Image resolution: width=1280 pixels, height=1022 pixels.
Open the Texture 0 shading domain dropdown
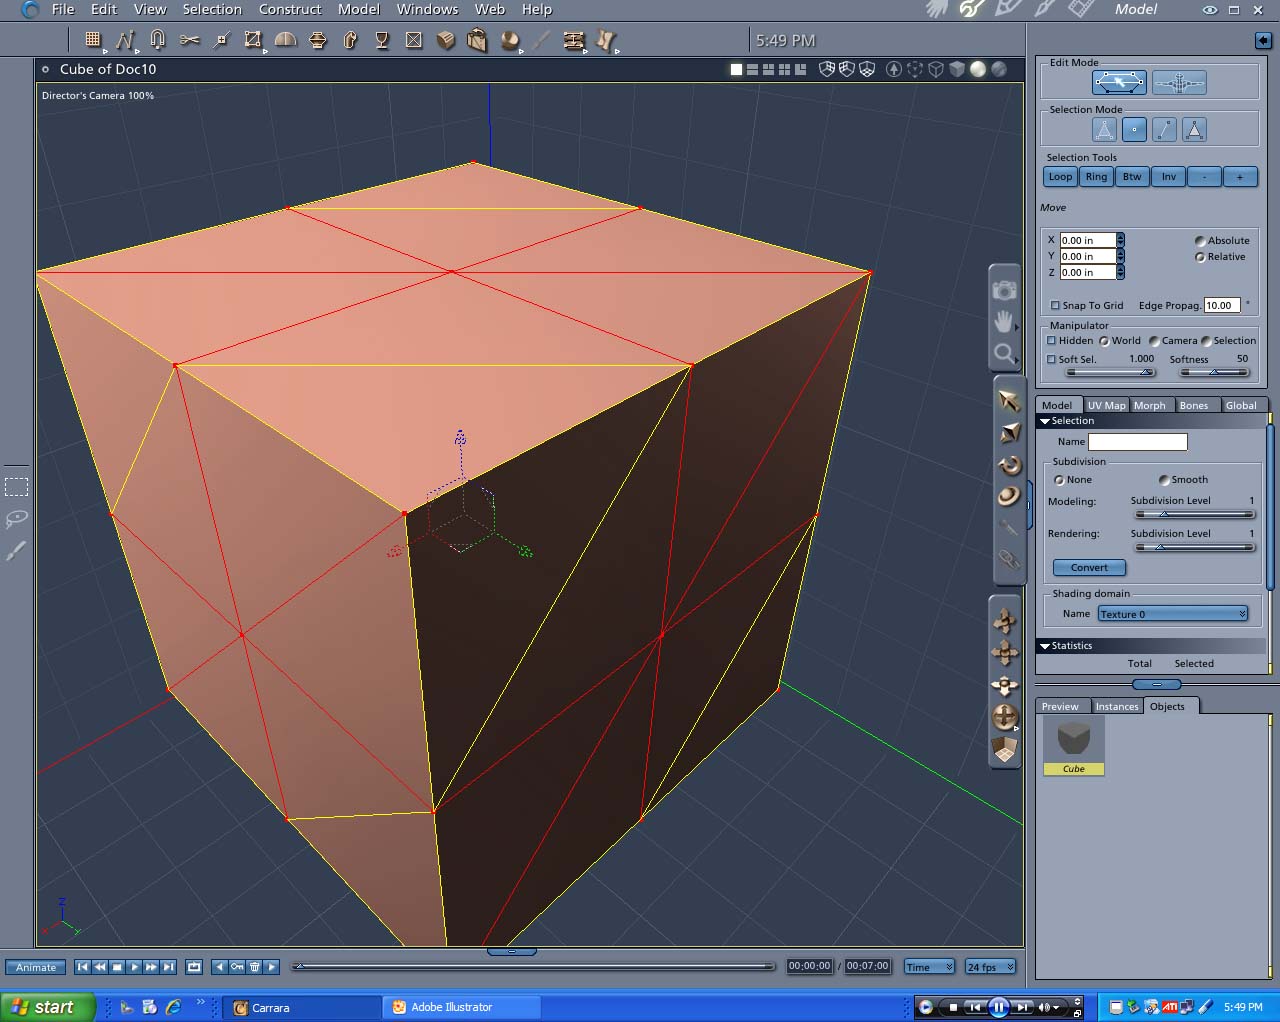coord(1173,614)
